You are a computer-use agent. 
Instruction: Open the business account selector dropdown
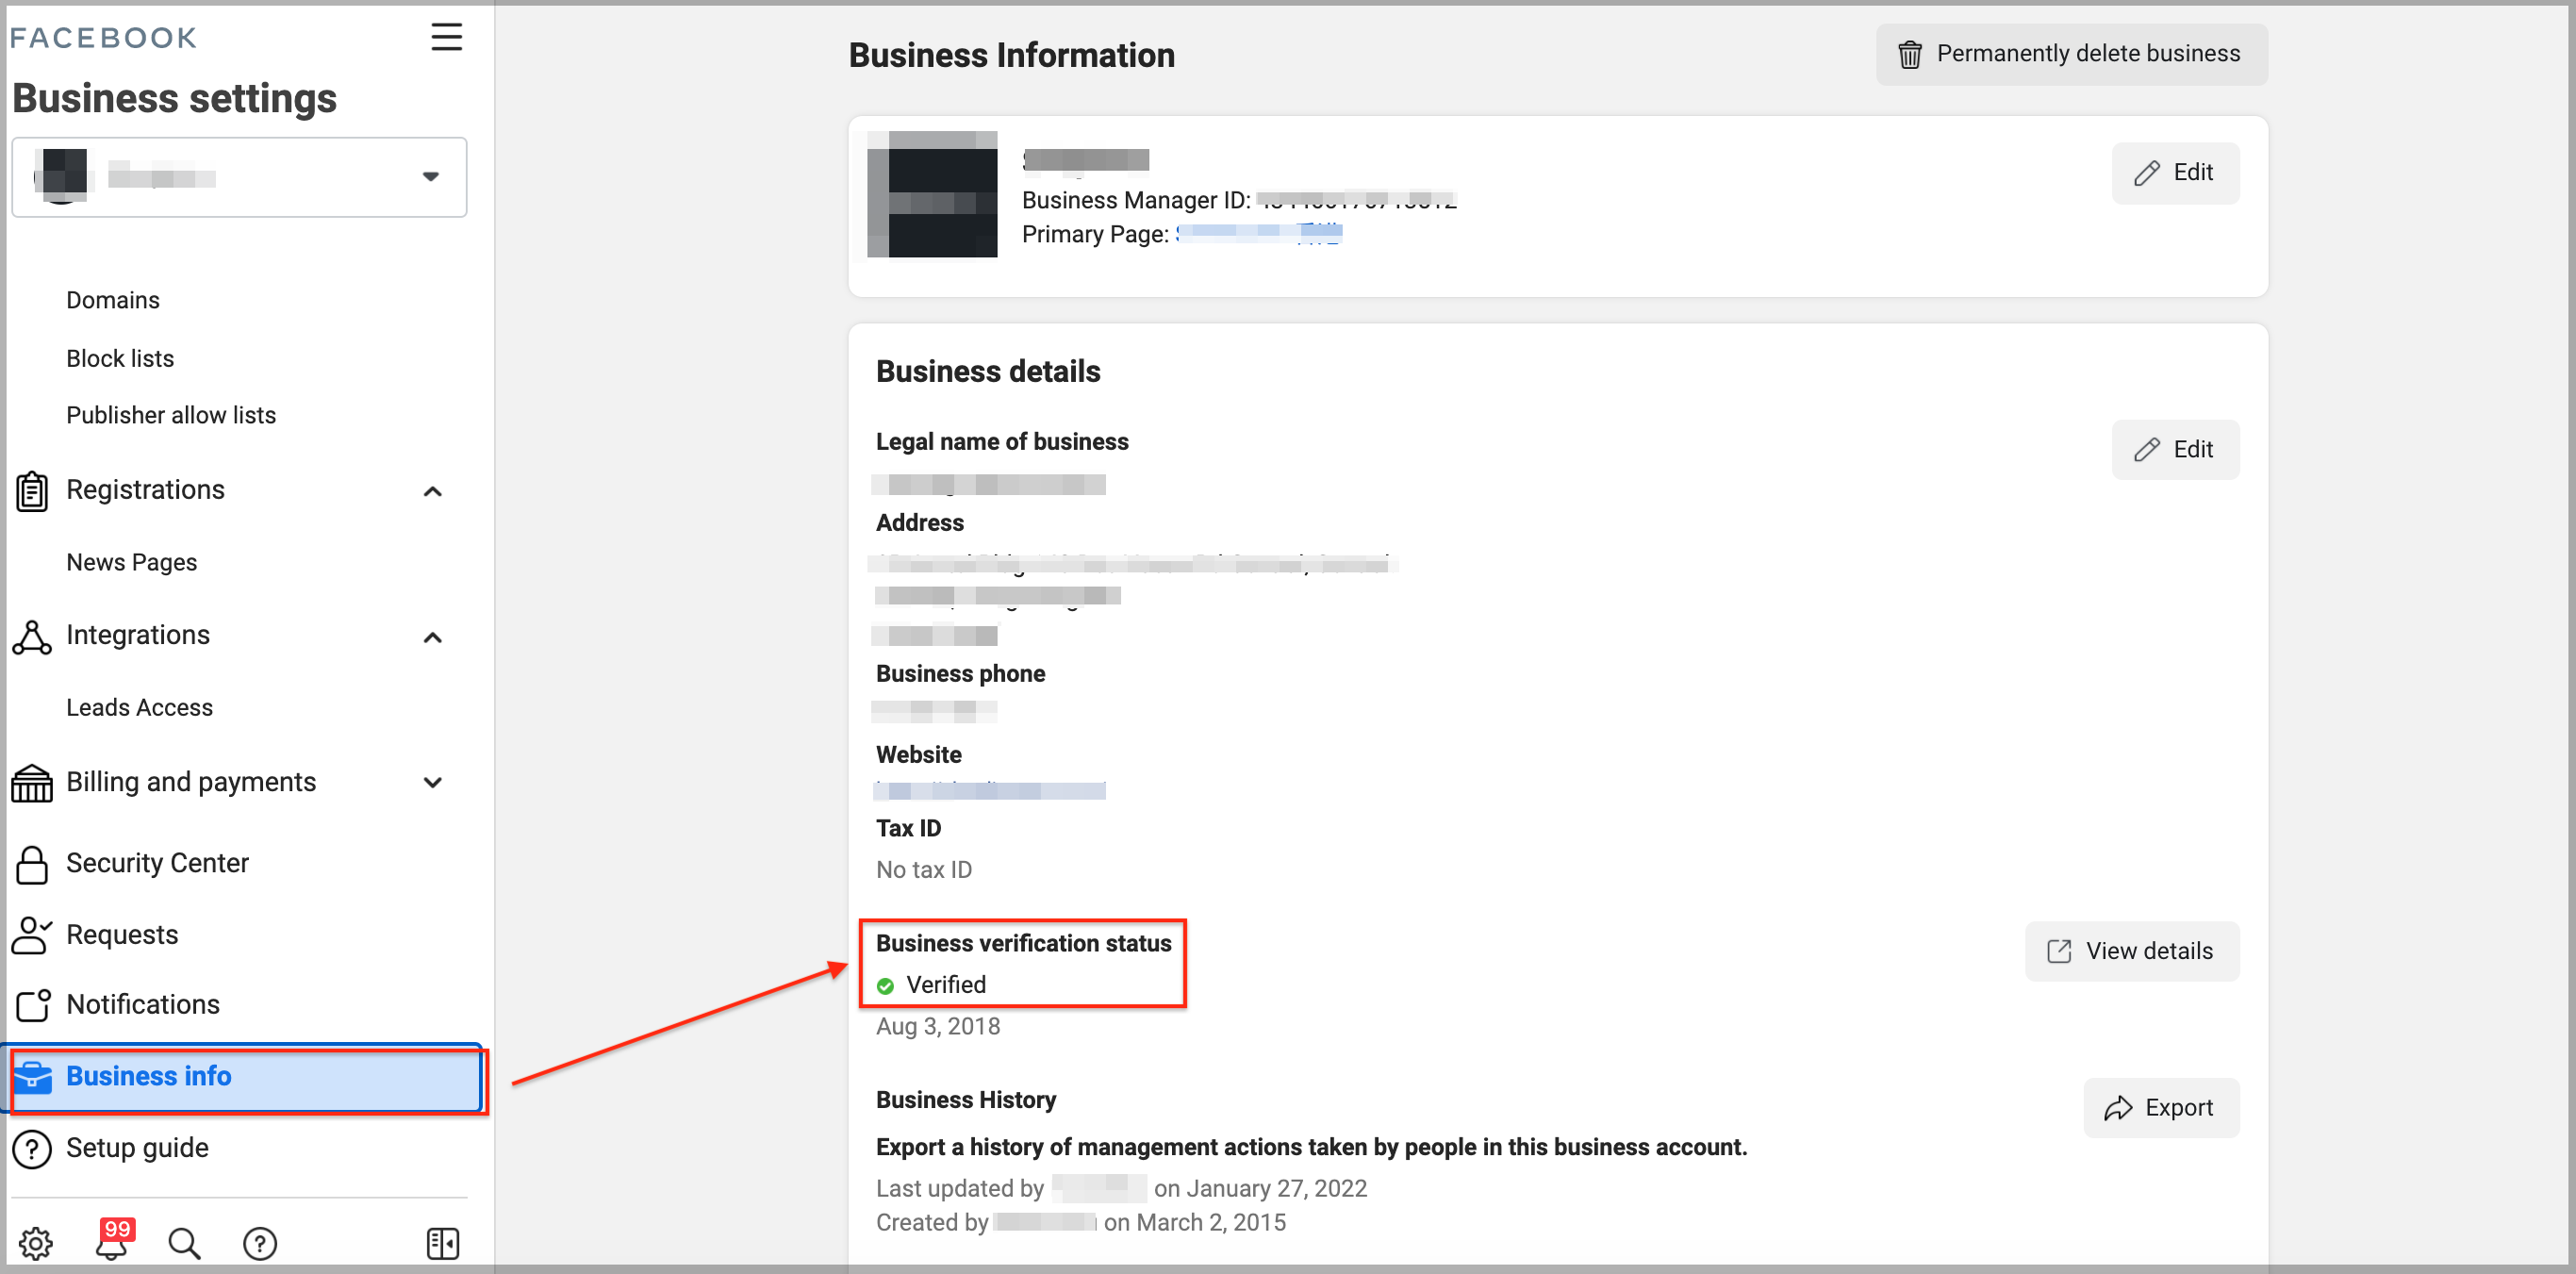tap(239, 177)
